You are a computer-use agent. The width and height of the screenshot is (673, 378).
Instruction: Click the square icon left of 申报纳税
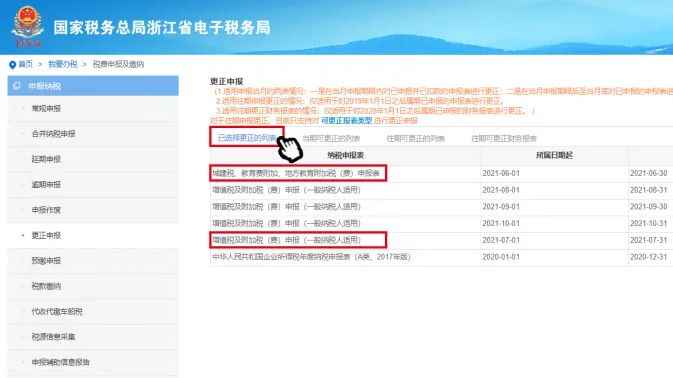pyautogui.click(x=17, y=86)
